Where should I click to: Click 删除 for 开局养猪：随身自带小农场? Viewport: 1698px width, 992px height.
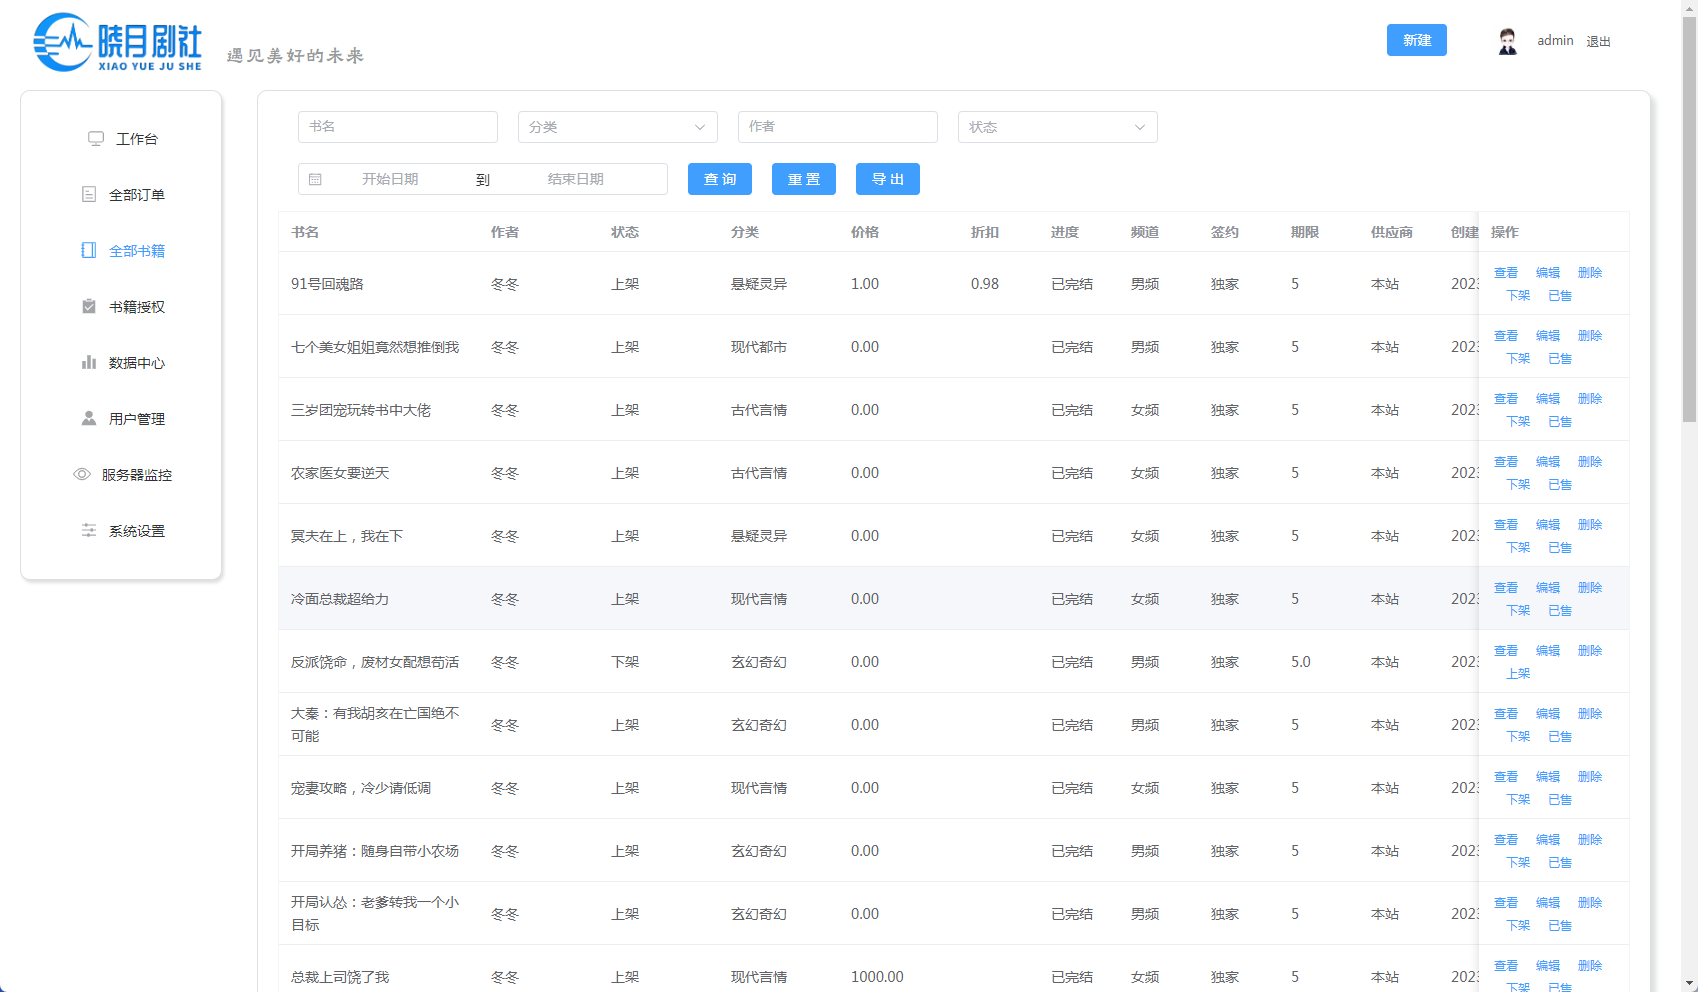1590,839
